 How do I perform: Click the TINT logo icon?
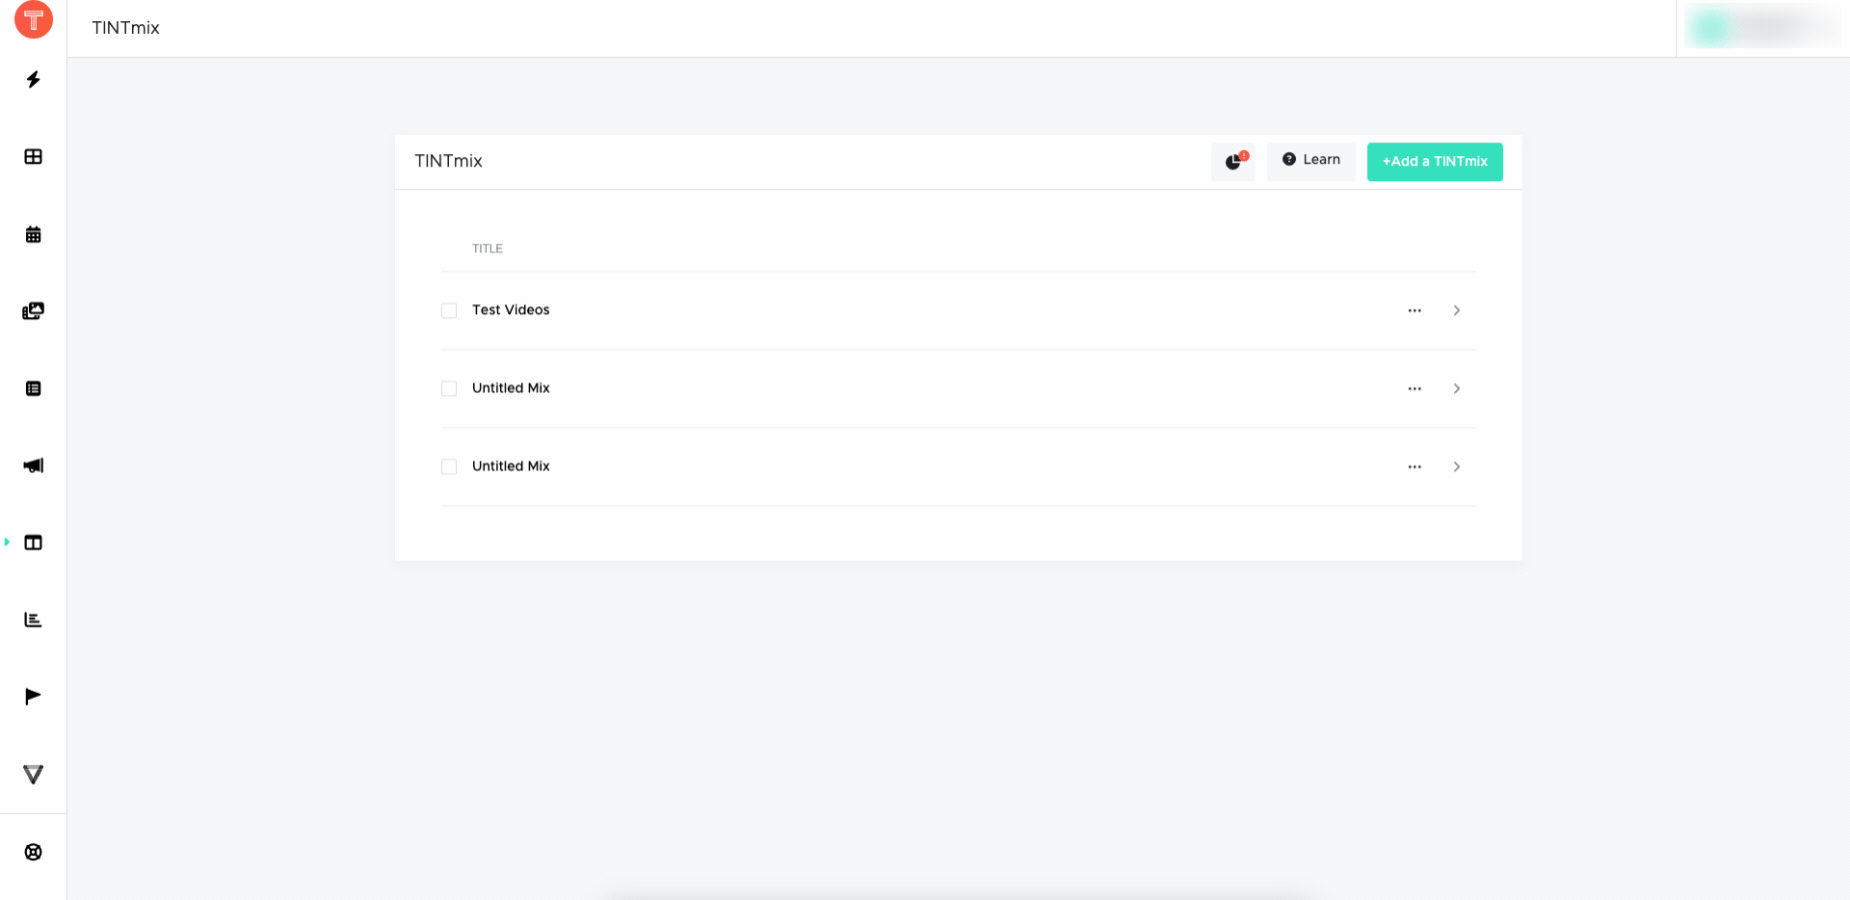pyautogui.click(x=33, y=19)
